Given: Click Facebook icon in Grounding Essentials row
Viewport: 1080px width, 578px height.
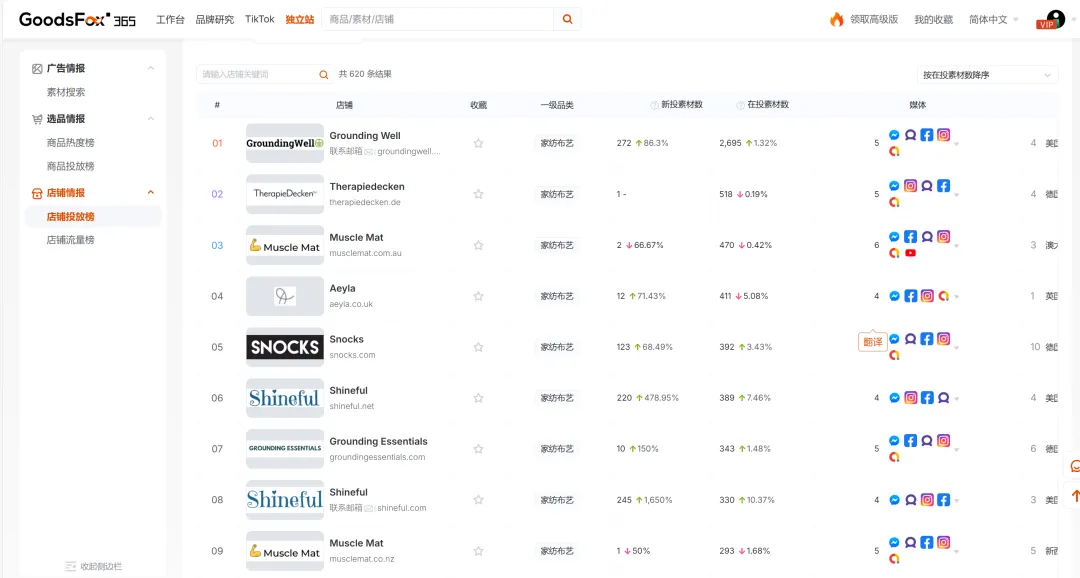Looking at the screenshot, I should point(911,441).
